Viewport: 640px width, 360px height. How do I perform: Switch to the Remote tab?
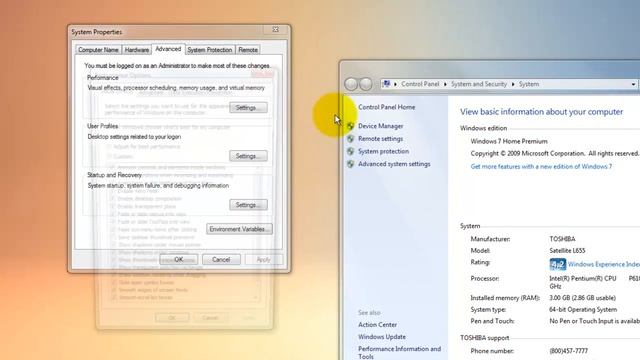pyautogui.click(x=248, y=50)
